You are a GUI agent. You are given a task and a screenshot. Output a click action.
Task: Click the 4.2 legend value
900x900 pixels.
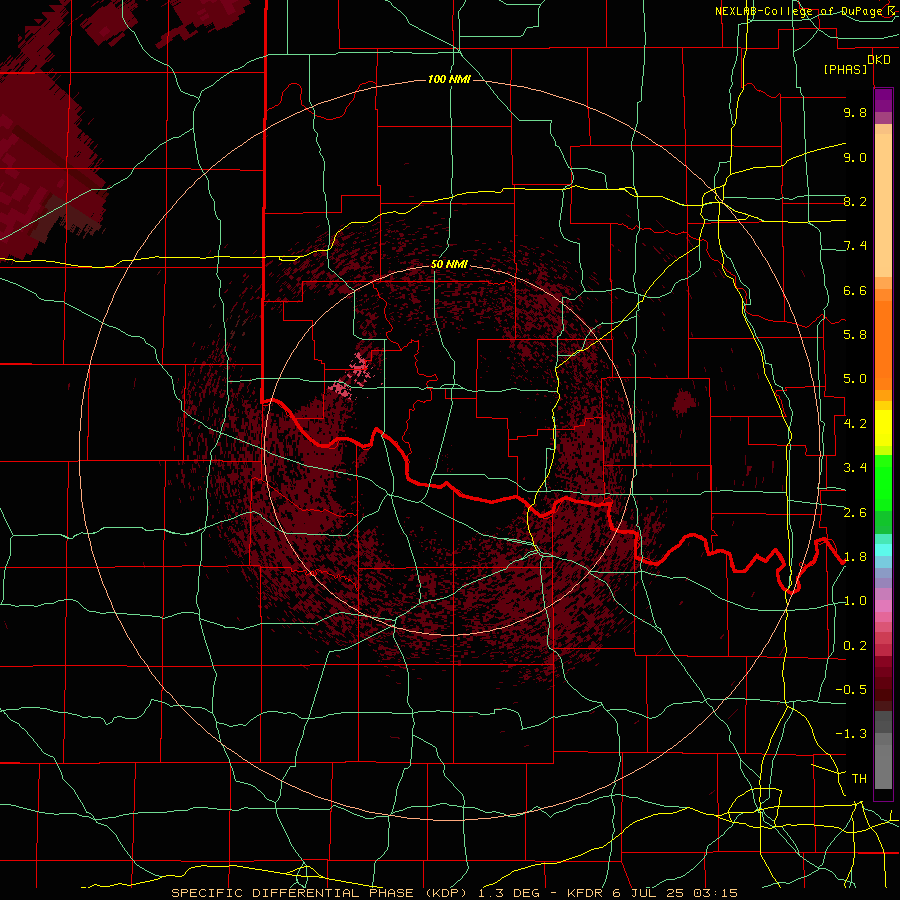tap(855, 424)
